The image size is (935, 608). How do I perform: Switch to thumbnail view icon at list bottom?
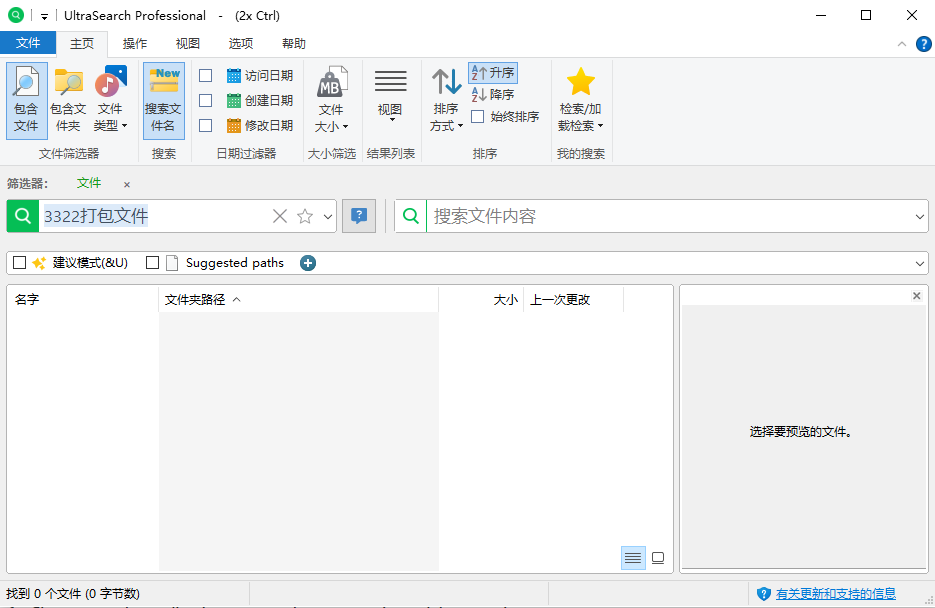point(658,558)
